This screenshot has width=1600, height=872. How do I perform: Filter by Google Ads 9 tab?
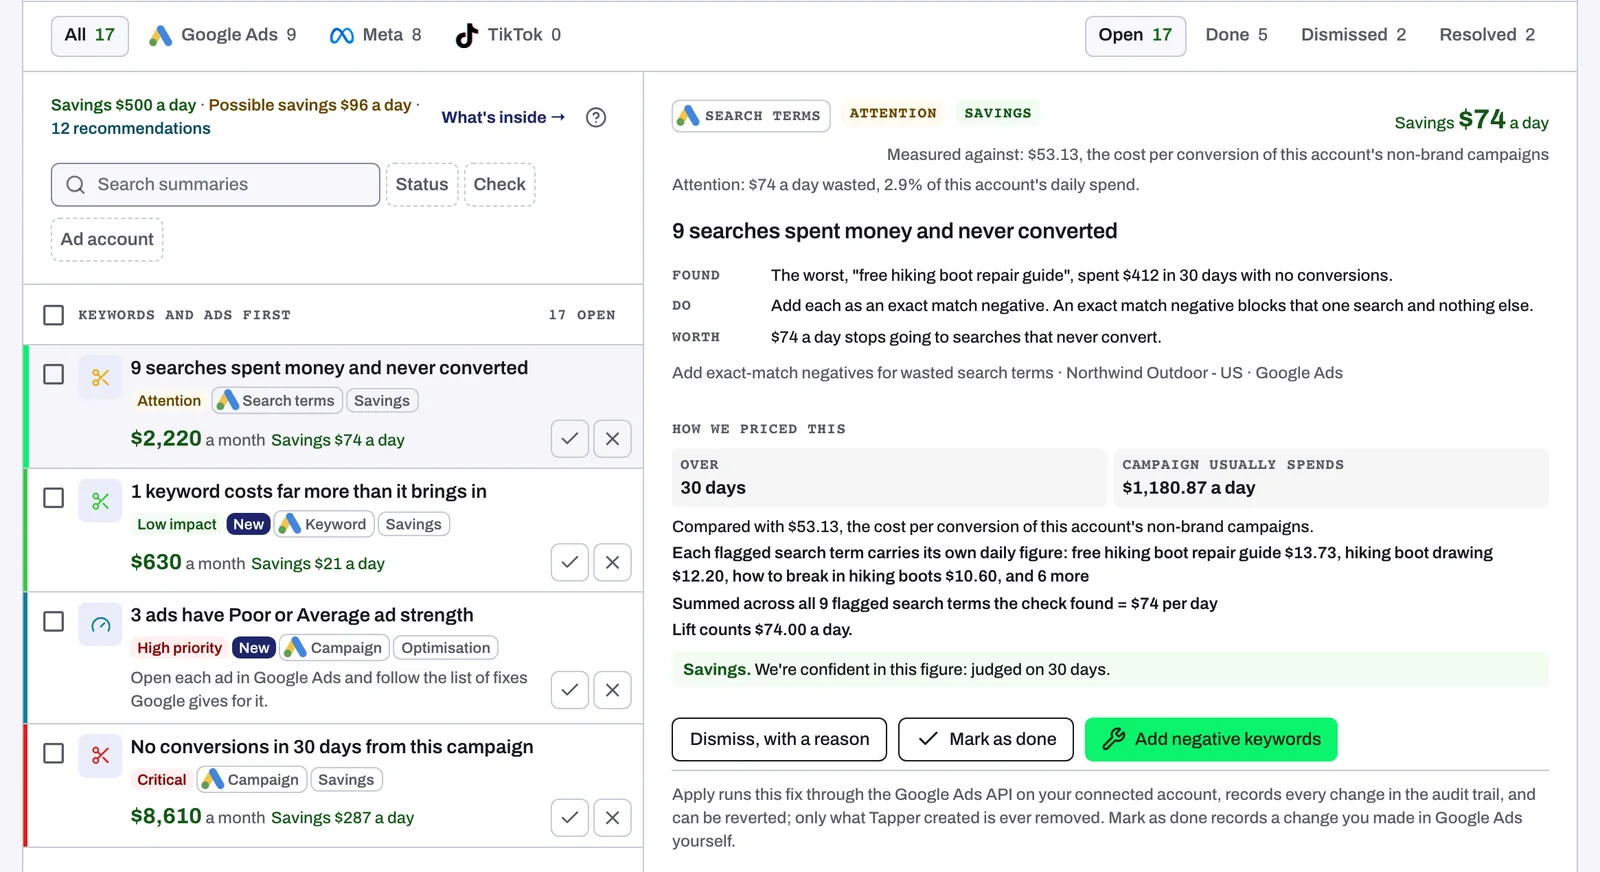pos(222,36)
